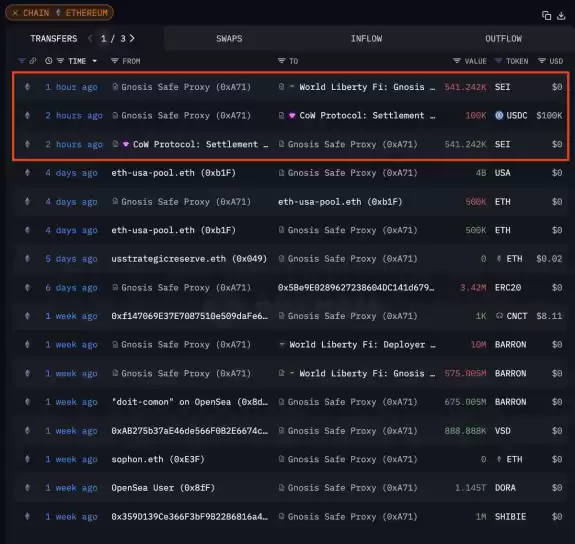Click the $100K USD value
575x544 pixels.
[x=549, y=116]
